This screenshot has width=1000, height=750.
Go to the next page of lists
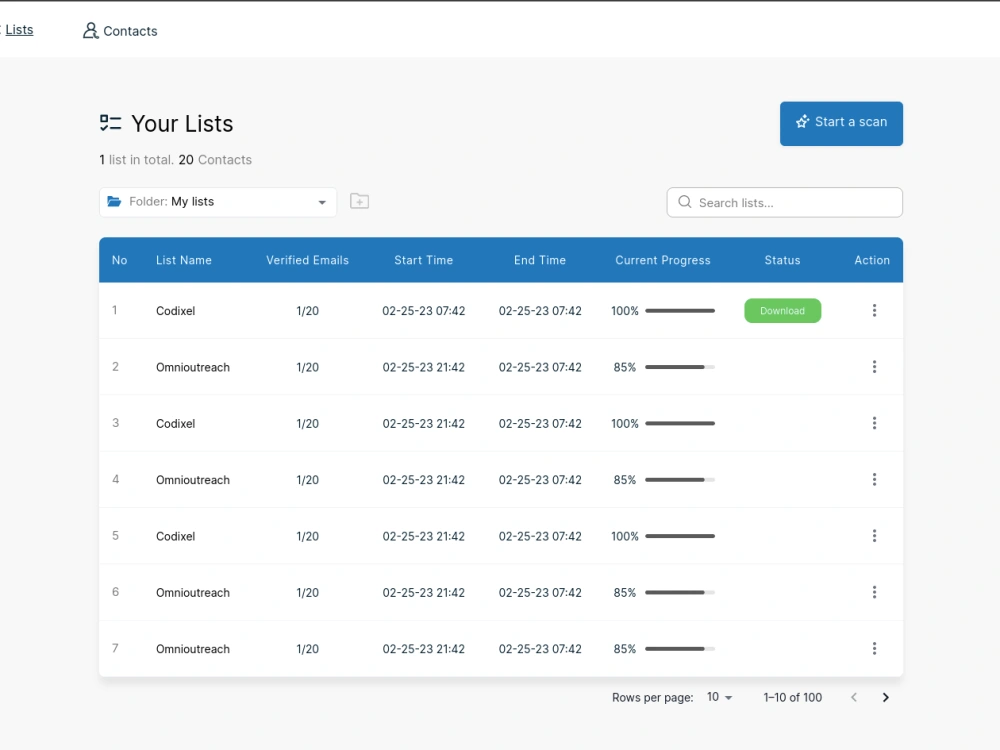(885, 697)
